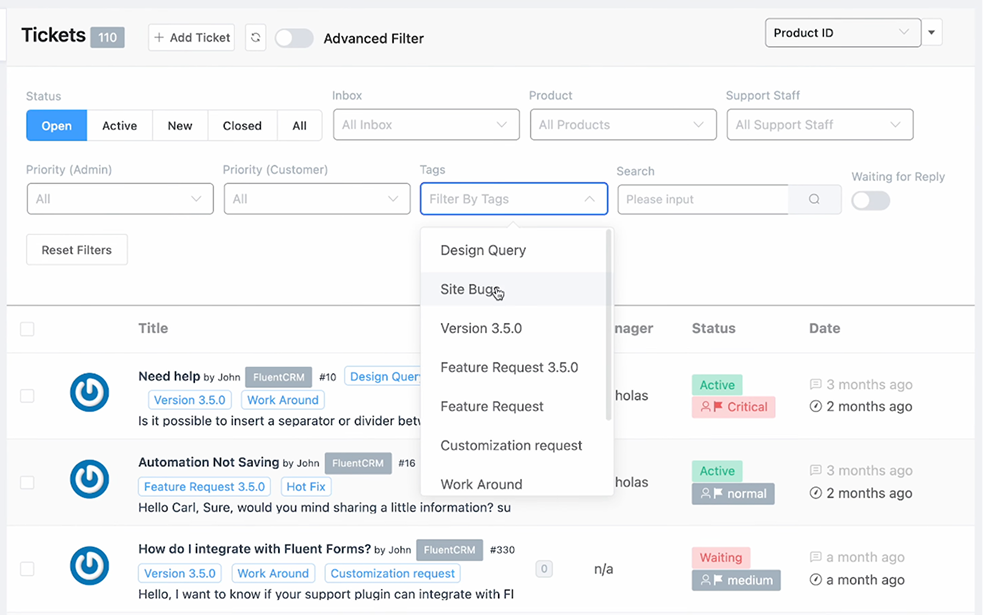Toggle the Waiting for Reply switch
983x615 pixels.
coord(870,200)
